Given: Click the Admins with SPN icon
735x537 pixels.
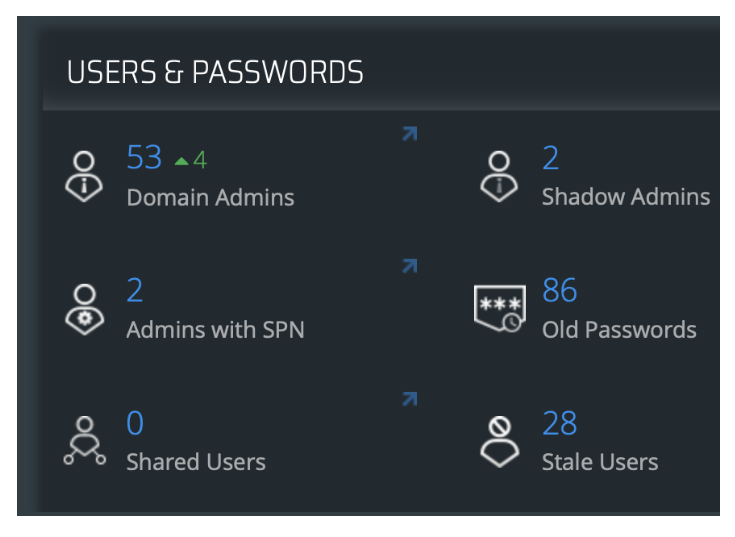Looking at the screenshot, I should tap(85, 309).
